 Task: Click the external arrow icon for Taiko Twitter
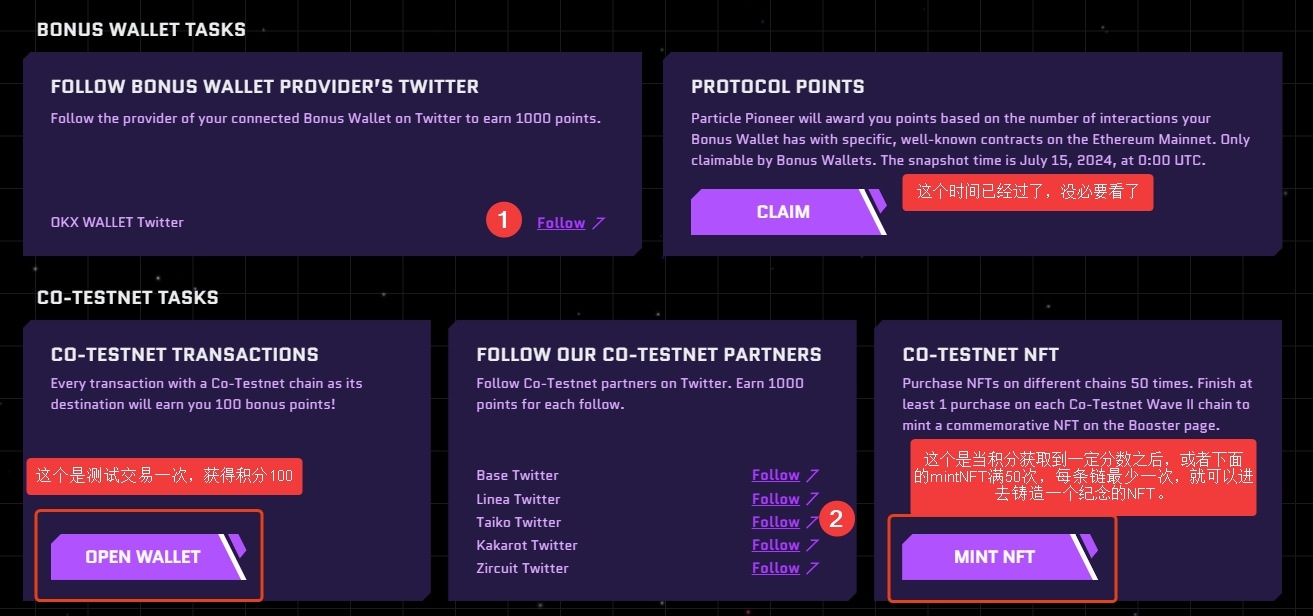click(x=813, y=522)
